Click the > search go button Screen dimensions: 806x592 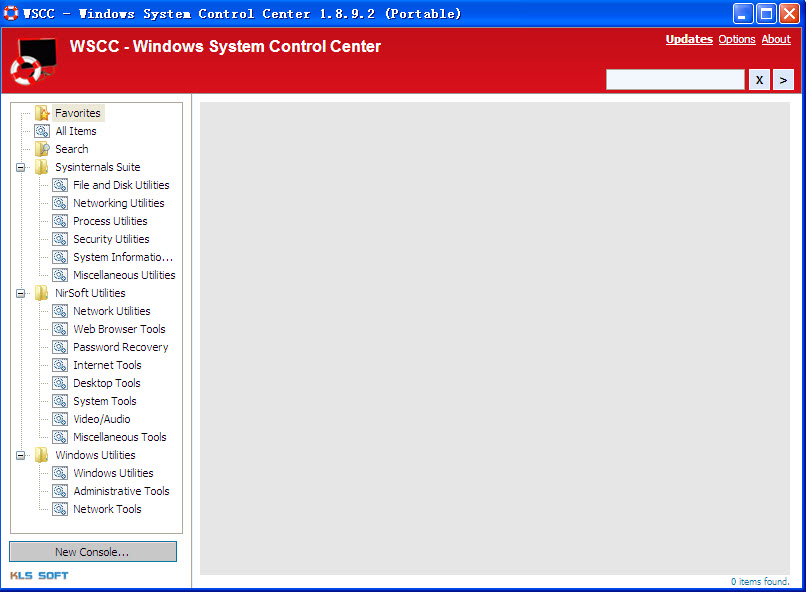click(783, 80)
